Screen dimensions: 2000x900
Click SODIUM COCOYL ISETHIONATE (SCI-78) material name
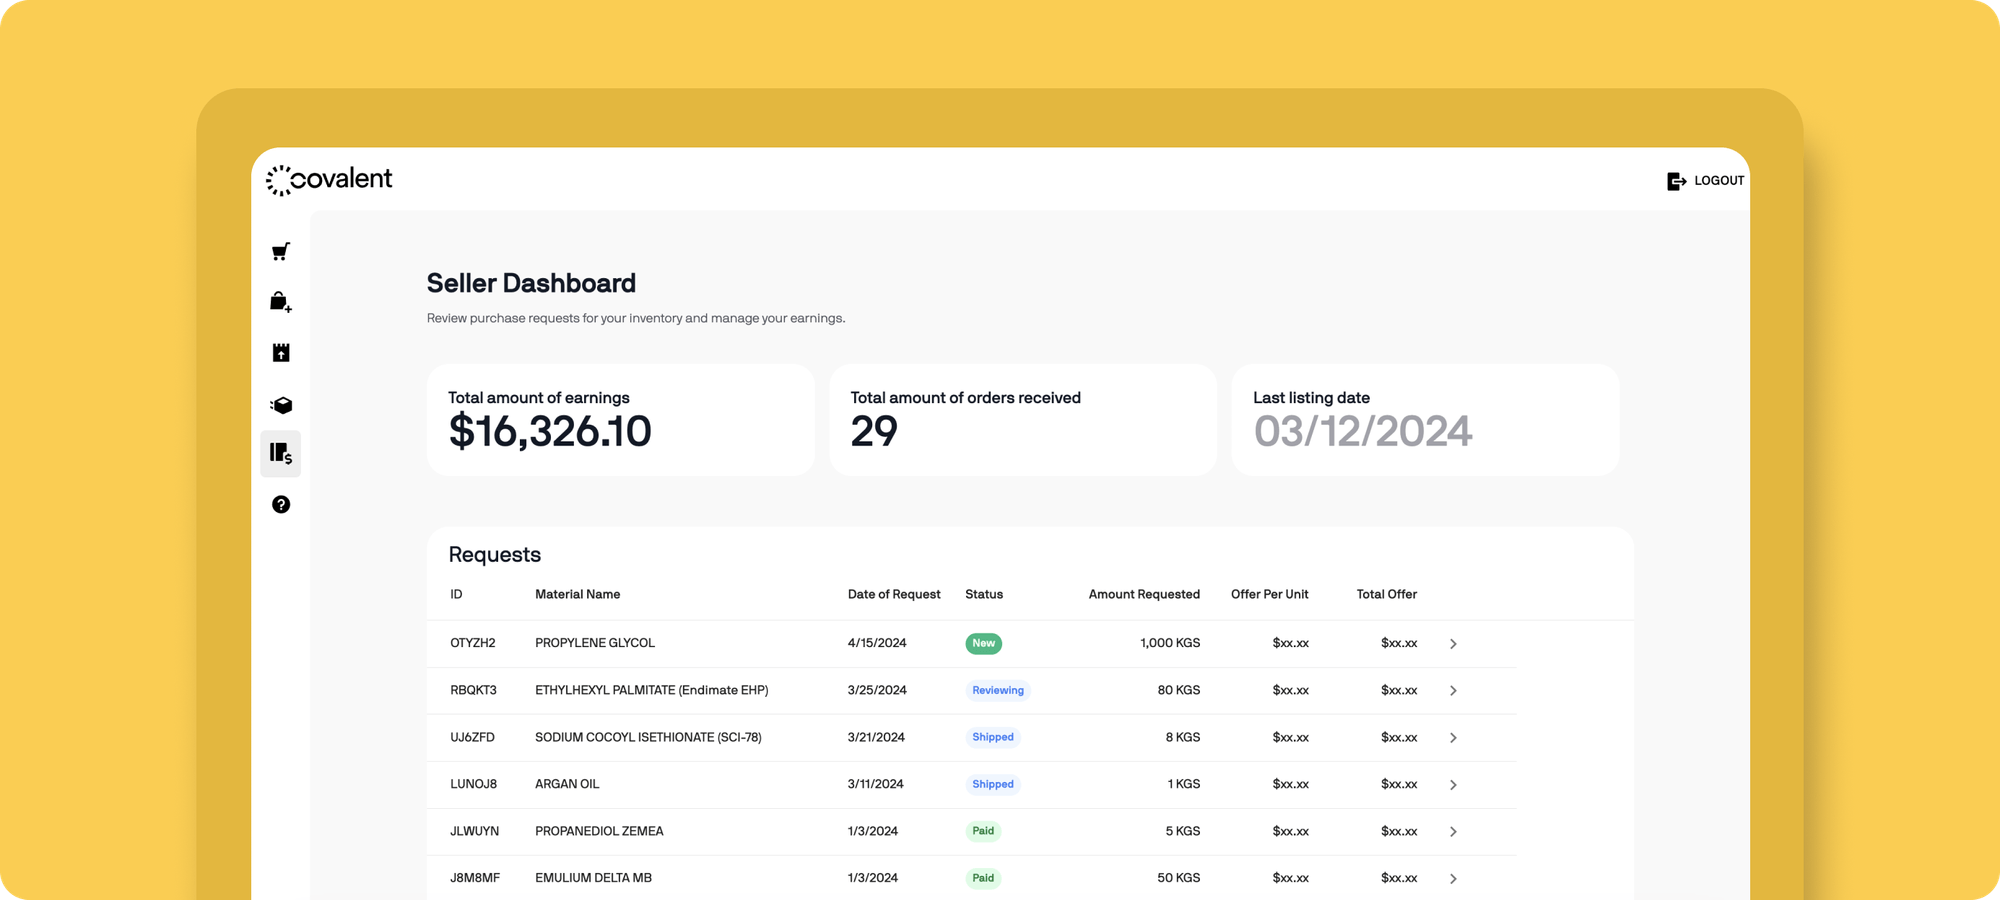(648, 738)
